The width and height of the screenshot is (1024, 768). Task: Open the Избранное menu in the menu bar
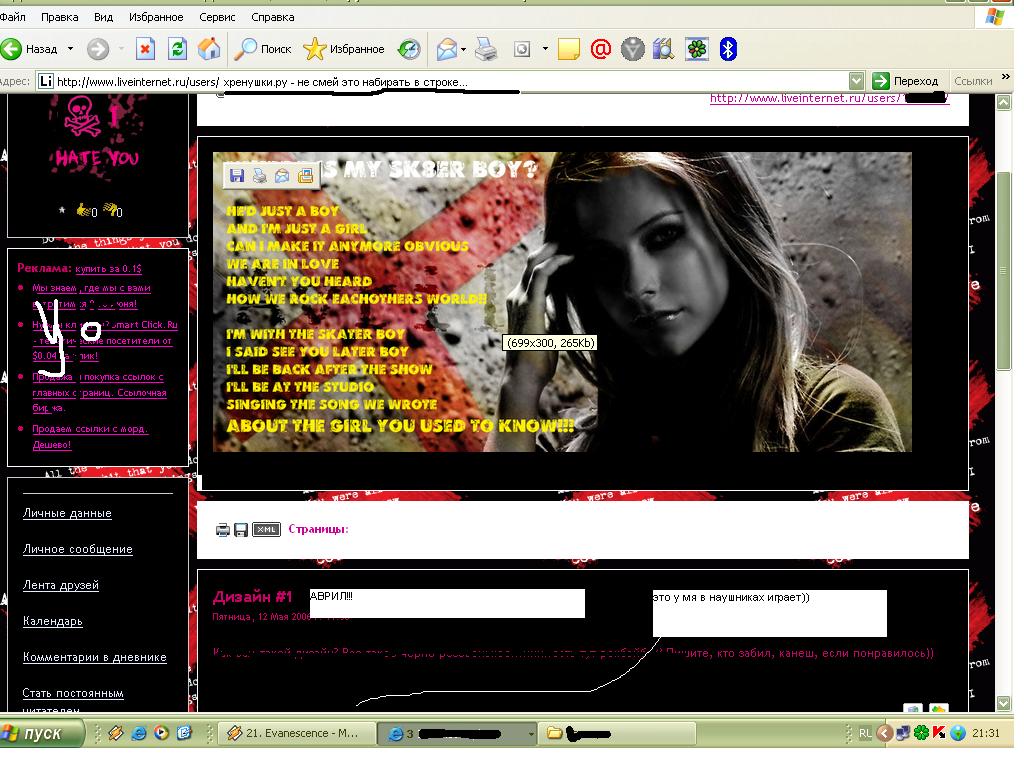156,17
